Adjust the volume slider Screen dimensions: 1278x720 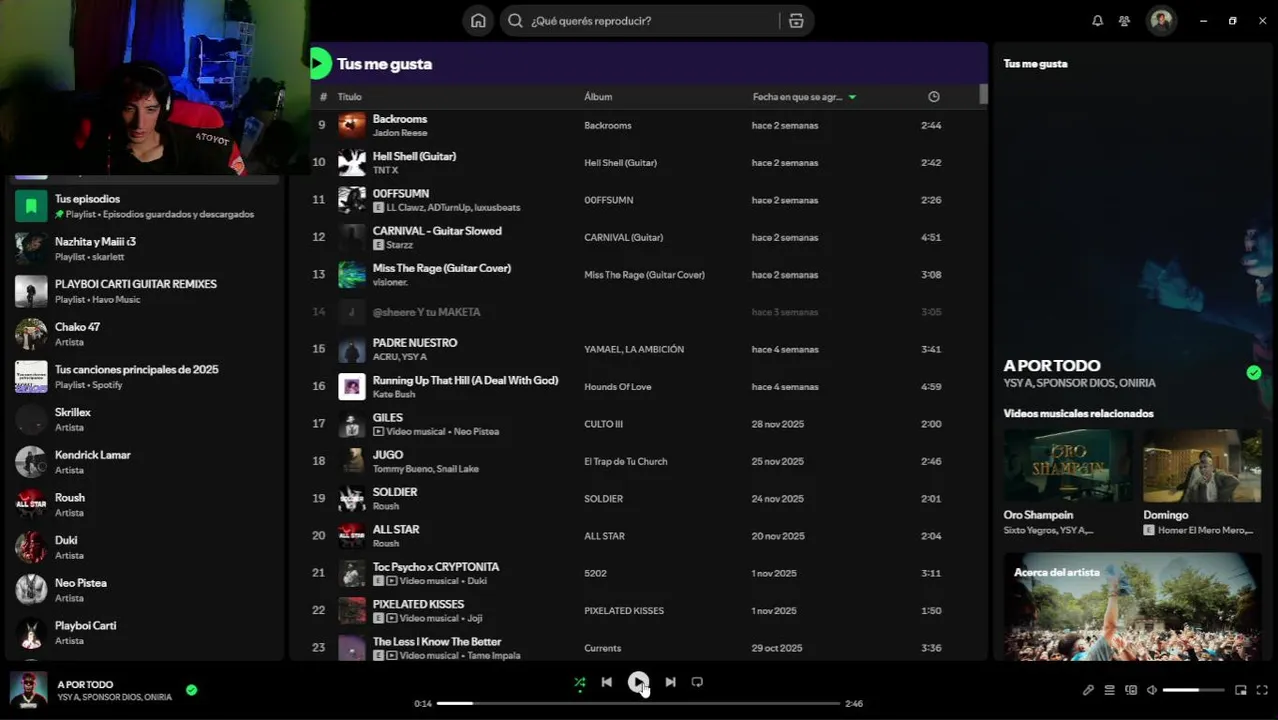tap(1193, 690)
